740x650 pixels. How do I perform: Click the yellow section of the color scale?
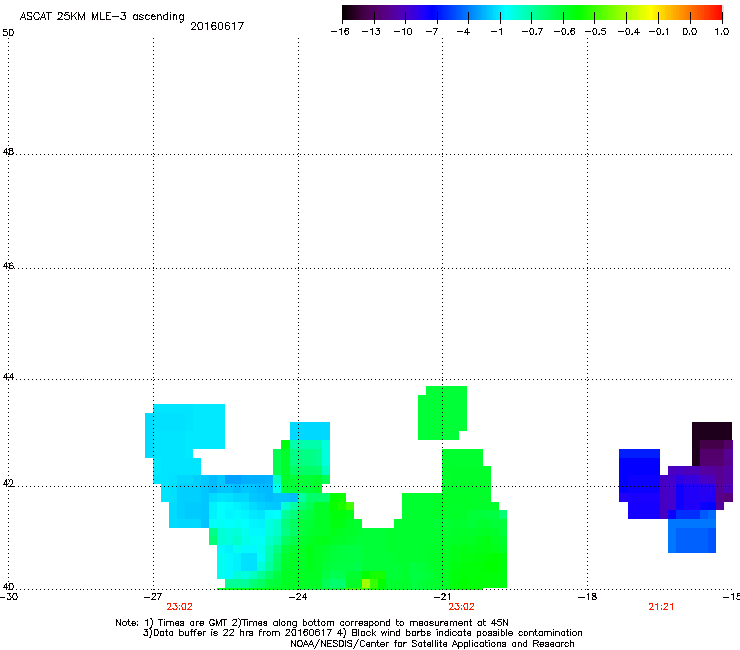652,13
